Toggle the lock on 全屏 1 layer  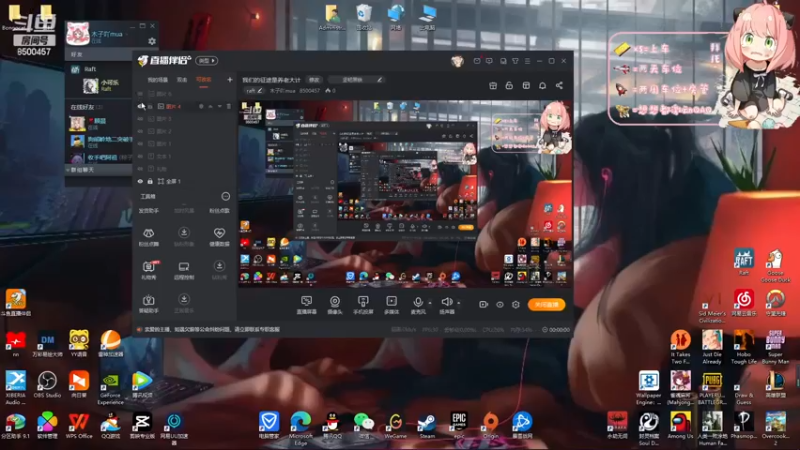tap(150, 181)
